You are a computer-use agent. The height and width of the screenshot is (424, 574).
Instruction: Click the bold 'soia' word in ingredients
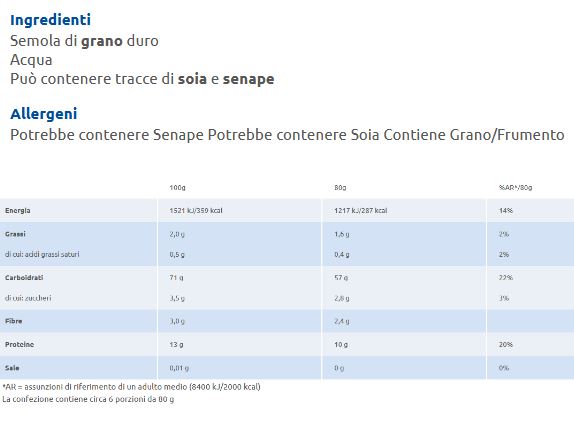tap(192, 79)
